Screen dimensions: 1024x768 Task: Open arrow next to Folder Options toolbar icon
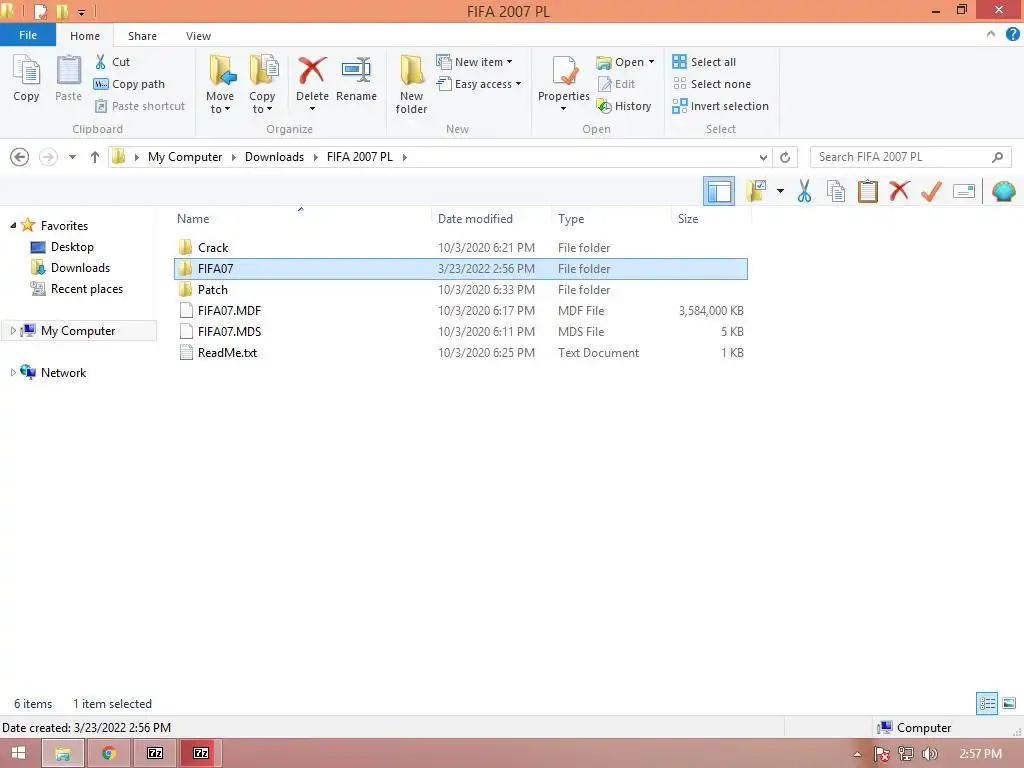pyautogui.click(x=780, y=191)
